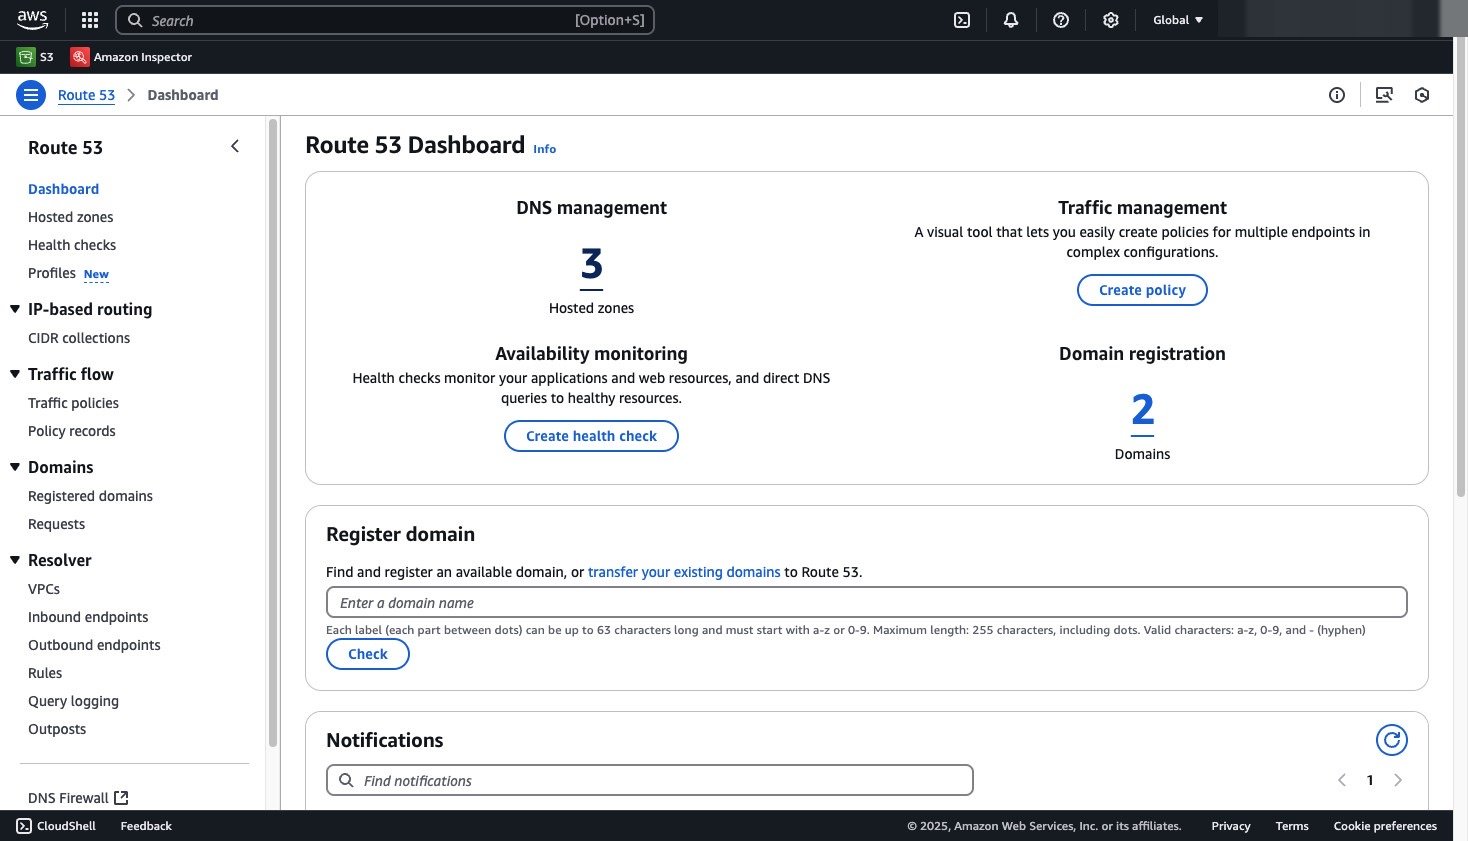Select Dashboard in the sidebar
1468x841 pixels.
coord(63,189)
